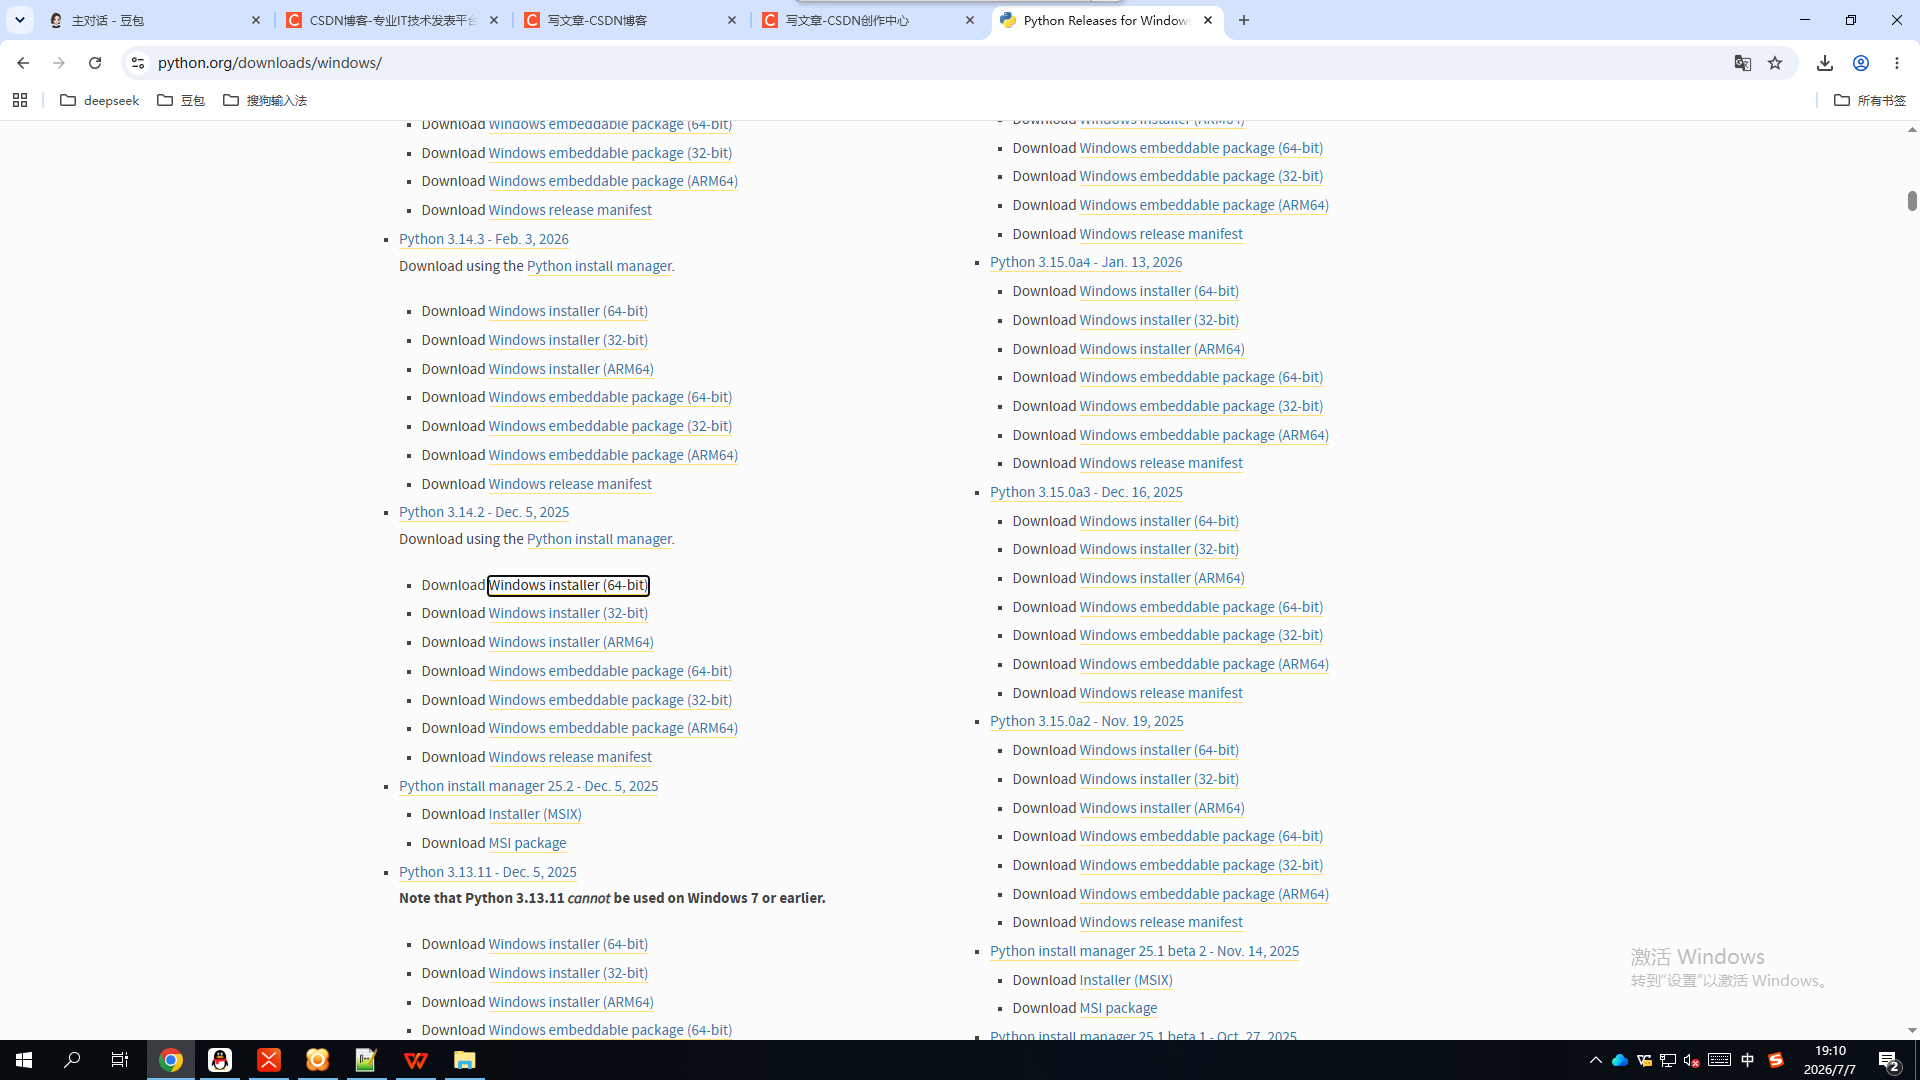
Task: Click the muted speaker volume icon
Action: tap(1692, 1060)
